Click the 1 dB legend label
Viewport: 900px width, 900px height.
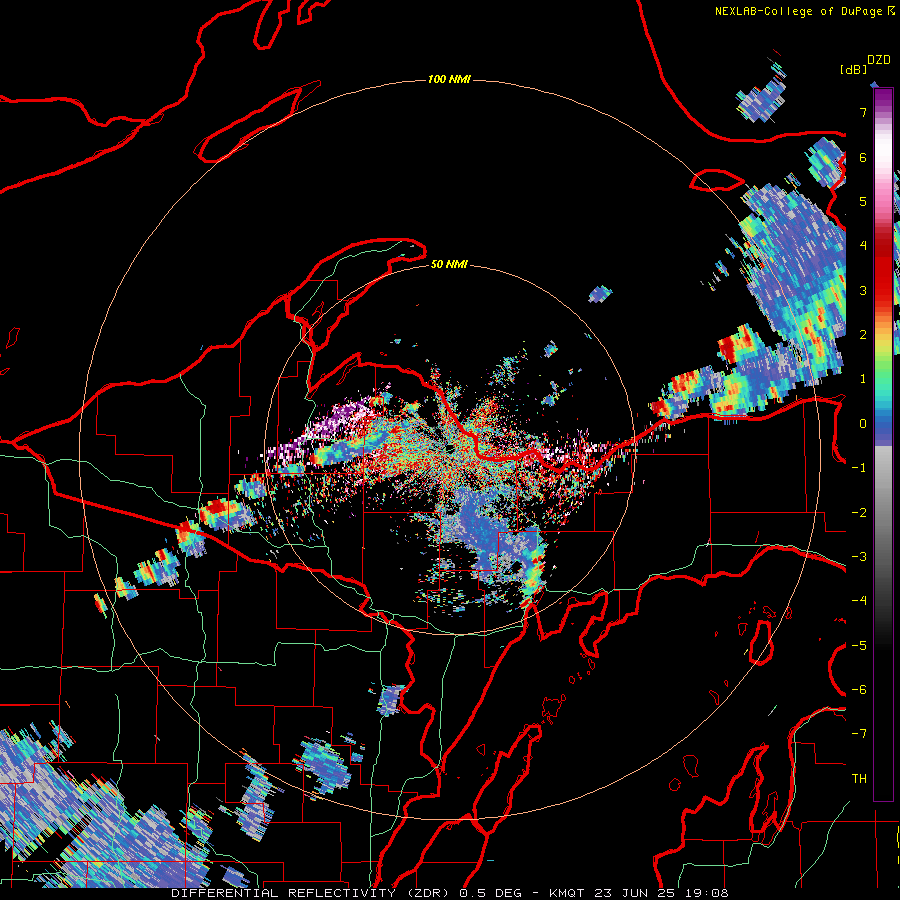pyautogui.click(x=863, y=379)
